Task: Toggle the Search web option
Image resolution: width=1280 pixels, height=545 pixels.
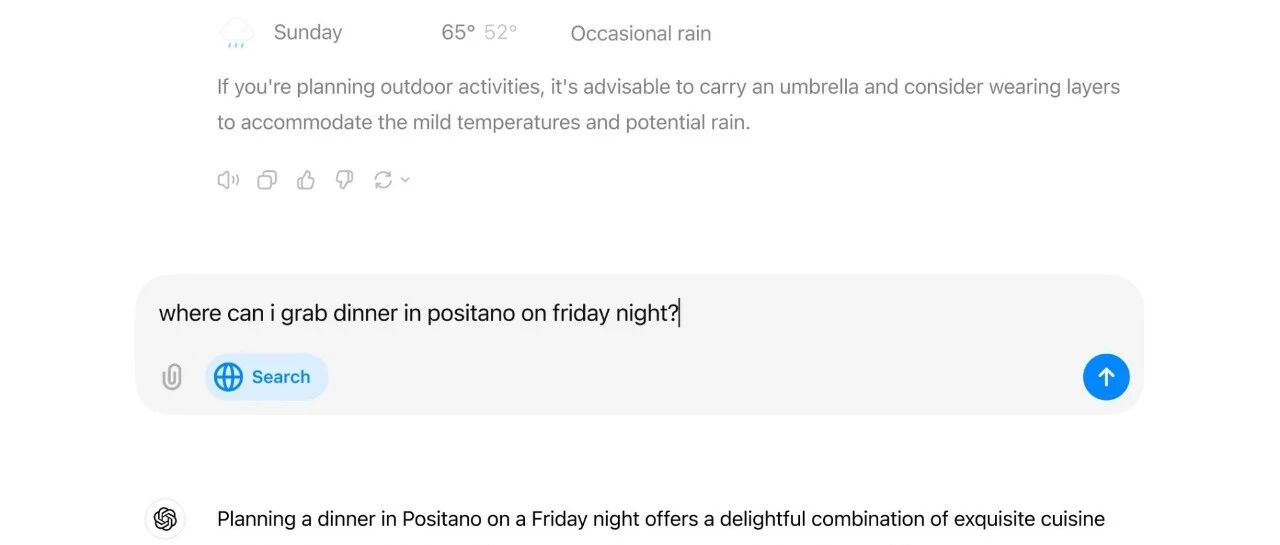Action: point(267,377)
